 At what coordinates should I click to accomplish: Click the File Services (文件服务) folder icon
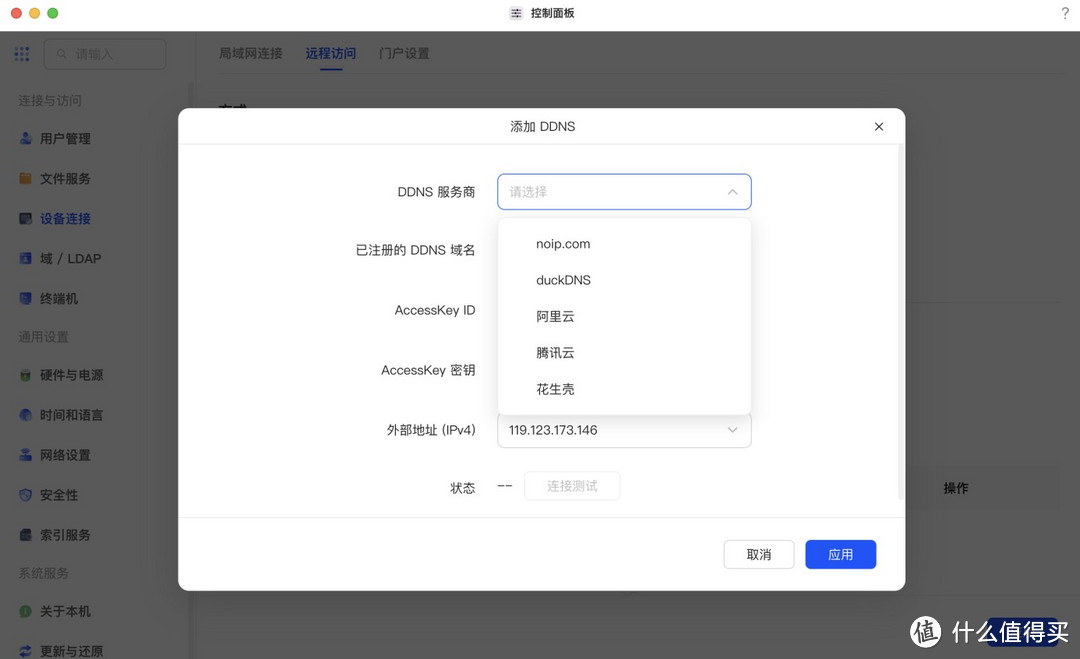click(26, 179)
